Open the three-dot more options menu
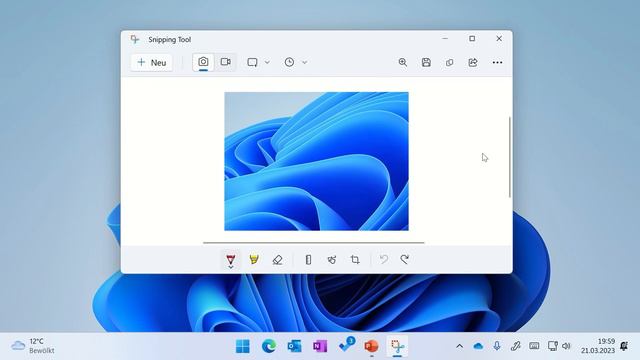Image resolution: width=640 pixels, height=360 pixels. click(497, 62)
